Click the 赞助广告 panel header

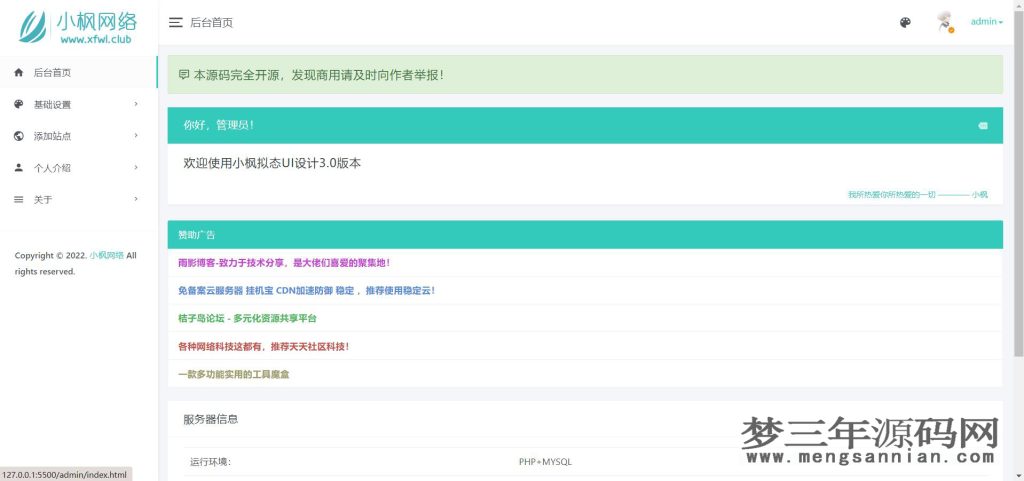click(585, 235)
